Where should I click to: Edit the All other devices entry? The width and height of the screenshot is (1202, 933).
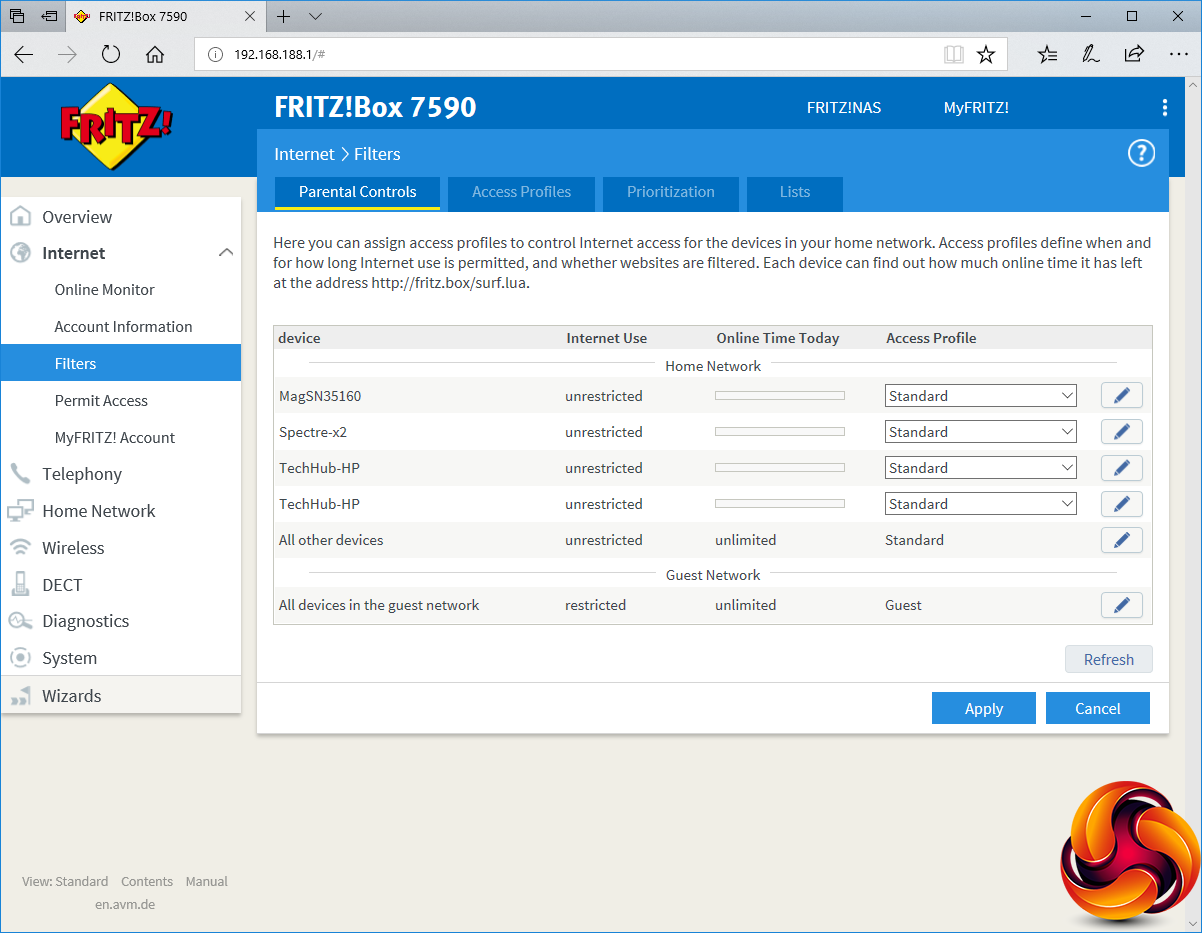1121,540
